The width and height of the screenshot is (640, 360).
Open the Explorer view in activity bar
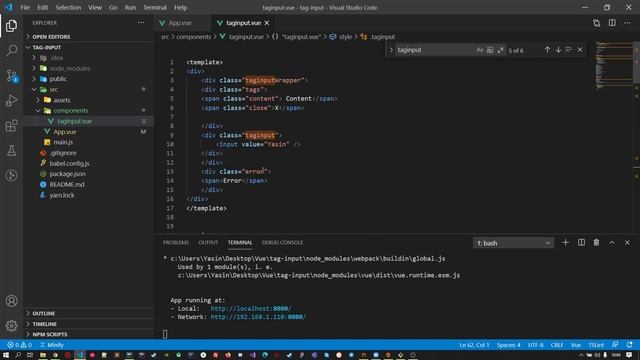pyautogui.click(x=11, y=26)
